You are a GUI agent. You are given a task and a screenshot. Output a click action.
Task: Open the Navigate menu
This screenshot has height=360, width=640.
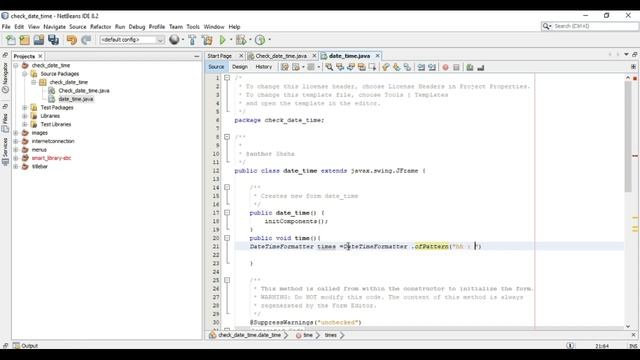coord(54,27)
